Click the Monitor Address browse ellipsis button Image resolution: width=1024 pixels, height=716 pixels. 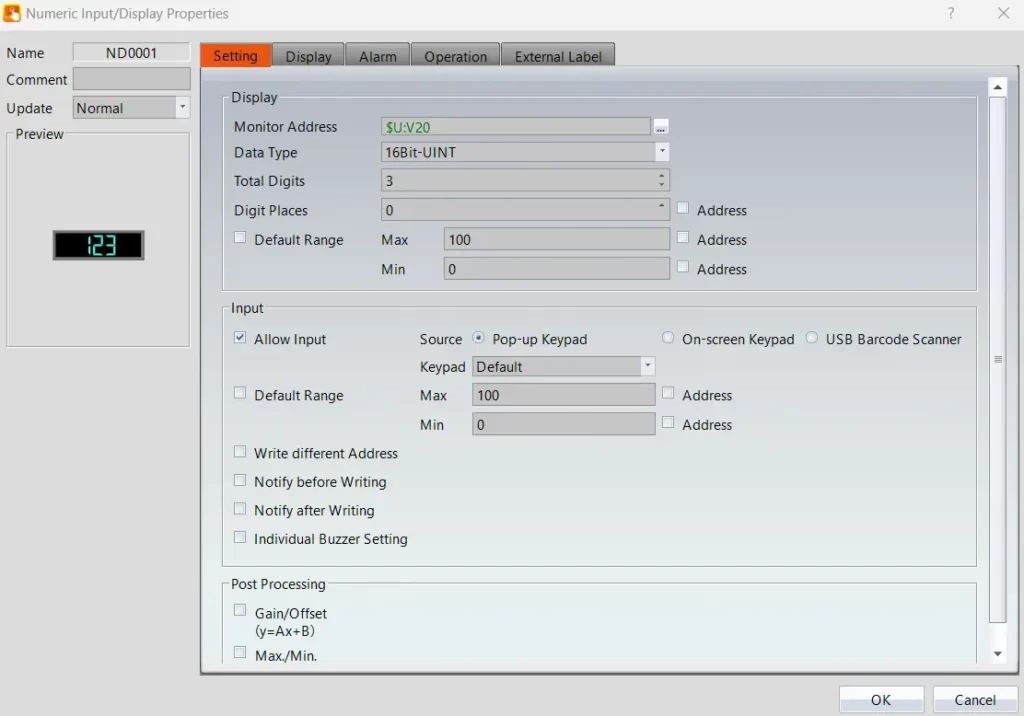coord(661,127)
